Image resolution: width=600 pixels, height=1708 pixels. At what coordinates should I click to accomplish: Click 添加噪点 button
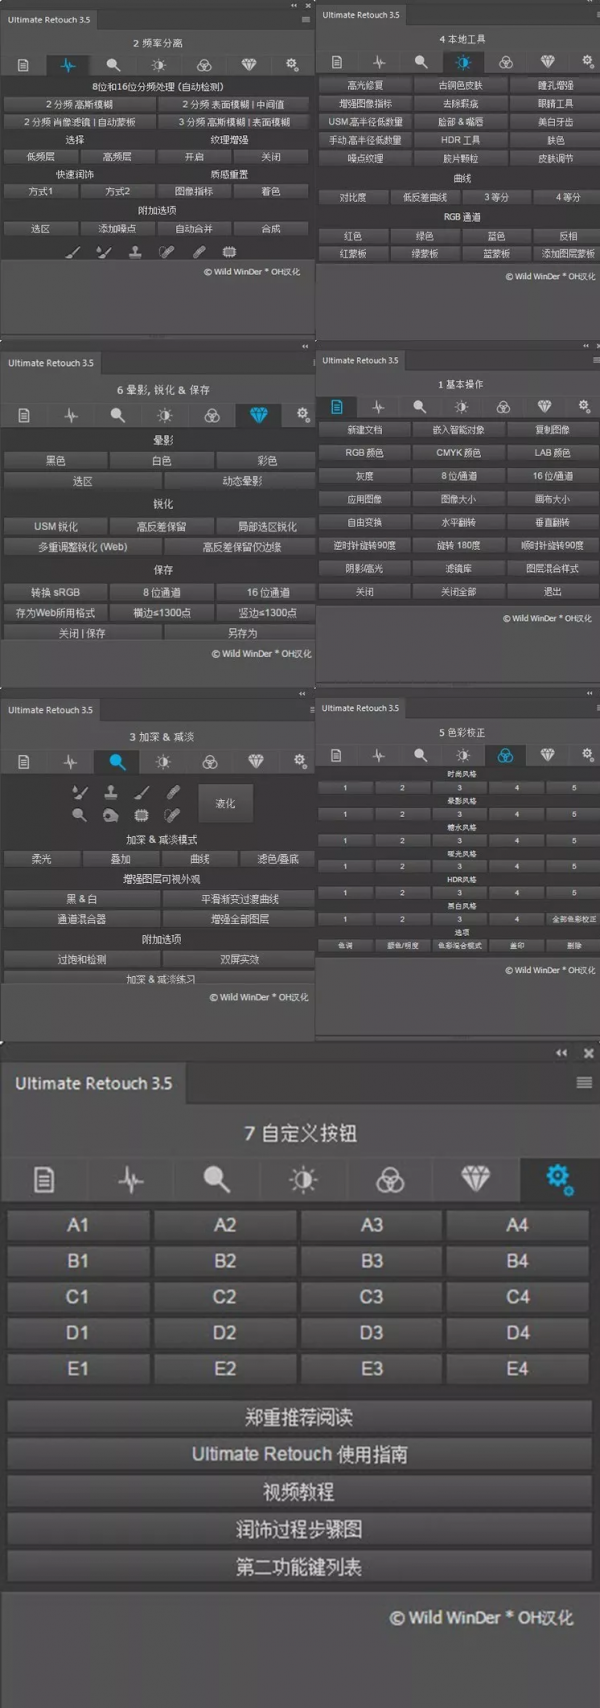117,229
